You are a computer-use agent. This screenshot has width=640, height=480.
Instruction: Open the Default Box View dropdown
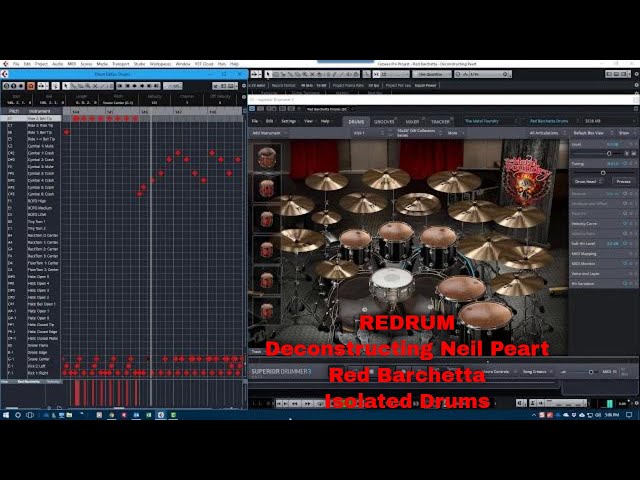coord(593,133)
